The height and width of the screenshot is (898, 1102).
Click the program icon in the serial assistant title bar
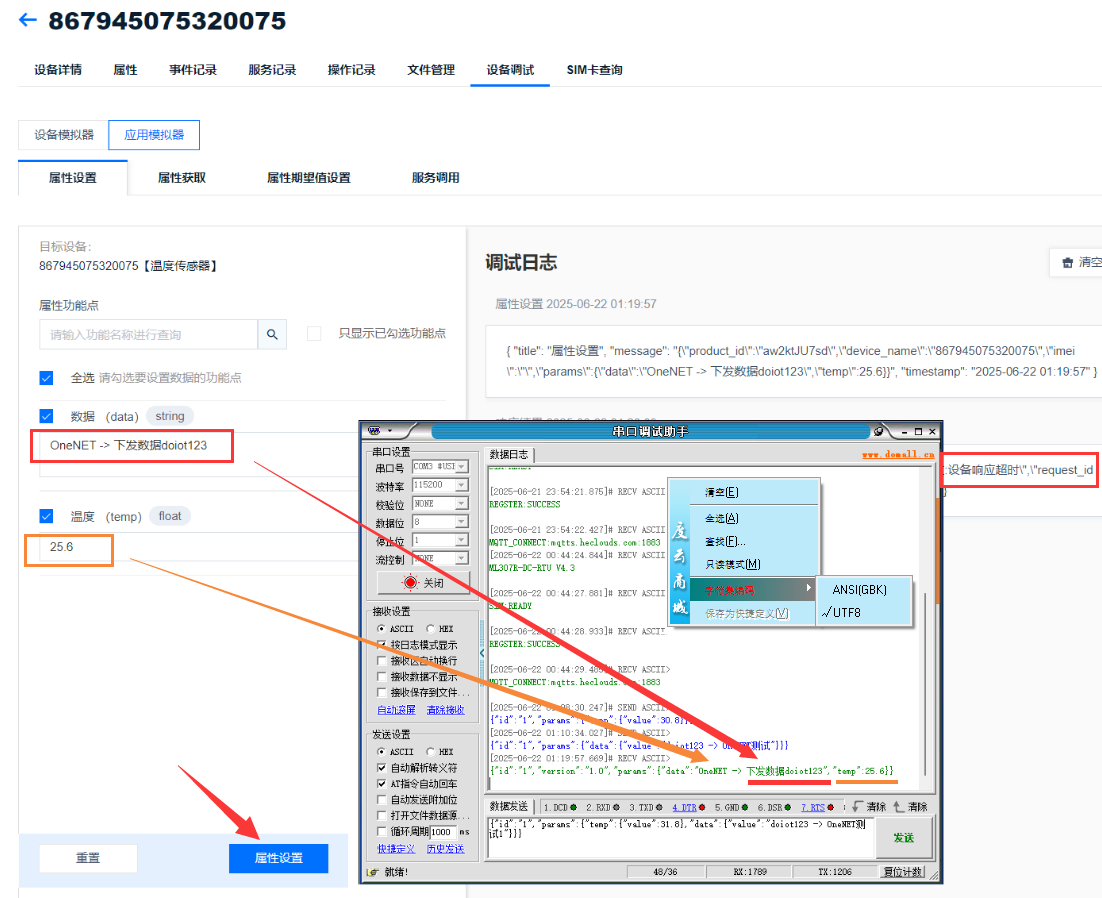(372, 430)
